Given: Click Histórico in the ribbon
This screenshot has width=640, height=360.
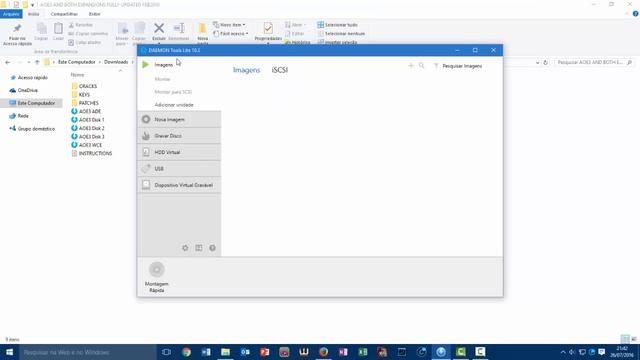Looking at the screenshot, I should (x=297, y=42).
